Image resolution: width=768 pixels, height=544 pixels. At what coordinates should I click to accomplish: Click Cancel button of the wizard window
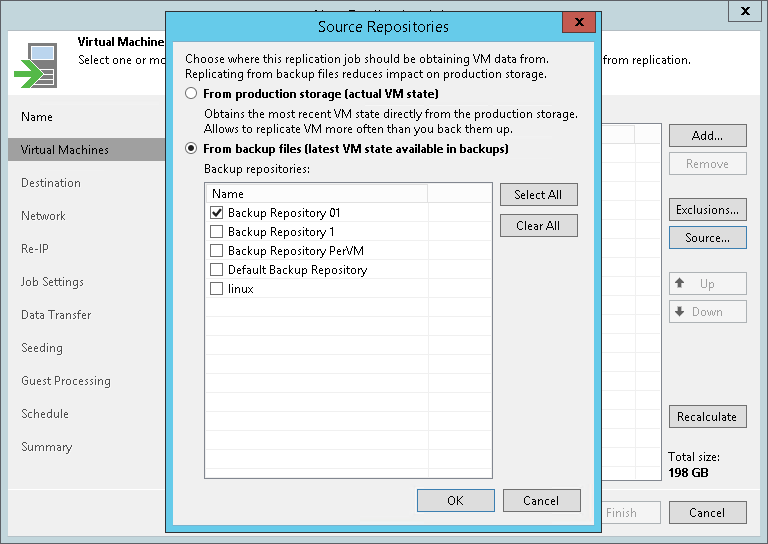tap(708, 513)
